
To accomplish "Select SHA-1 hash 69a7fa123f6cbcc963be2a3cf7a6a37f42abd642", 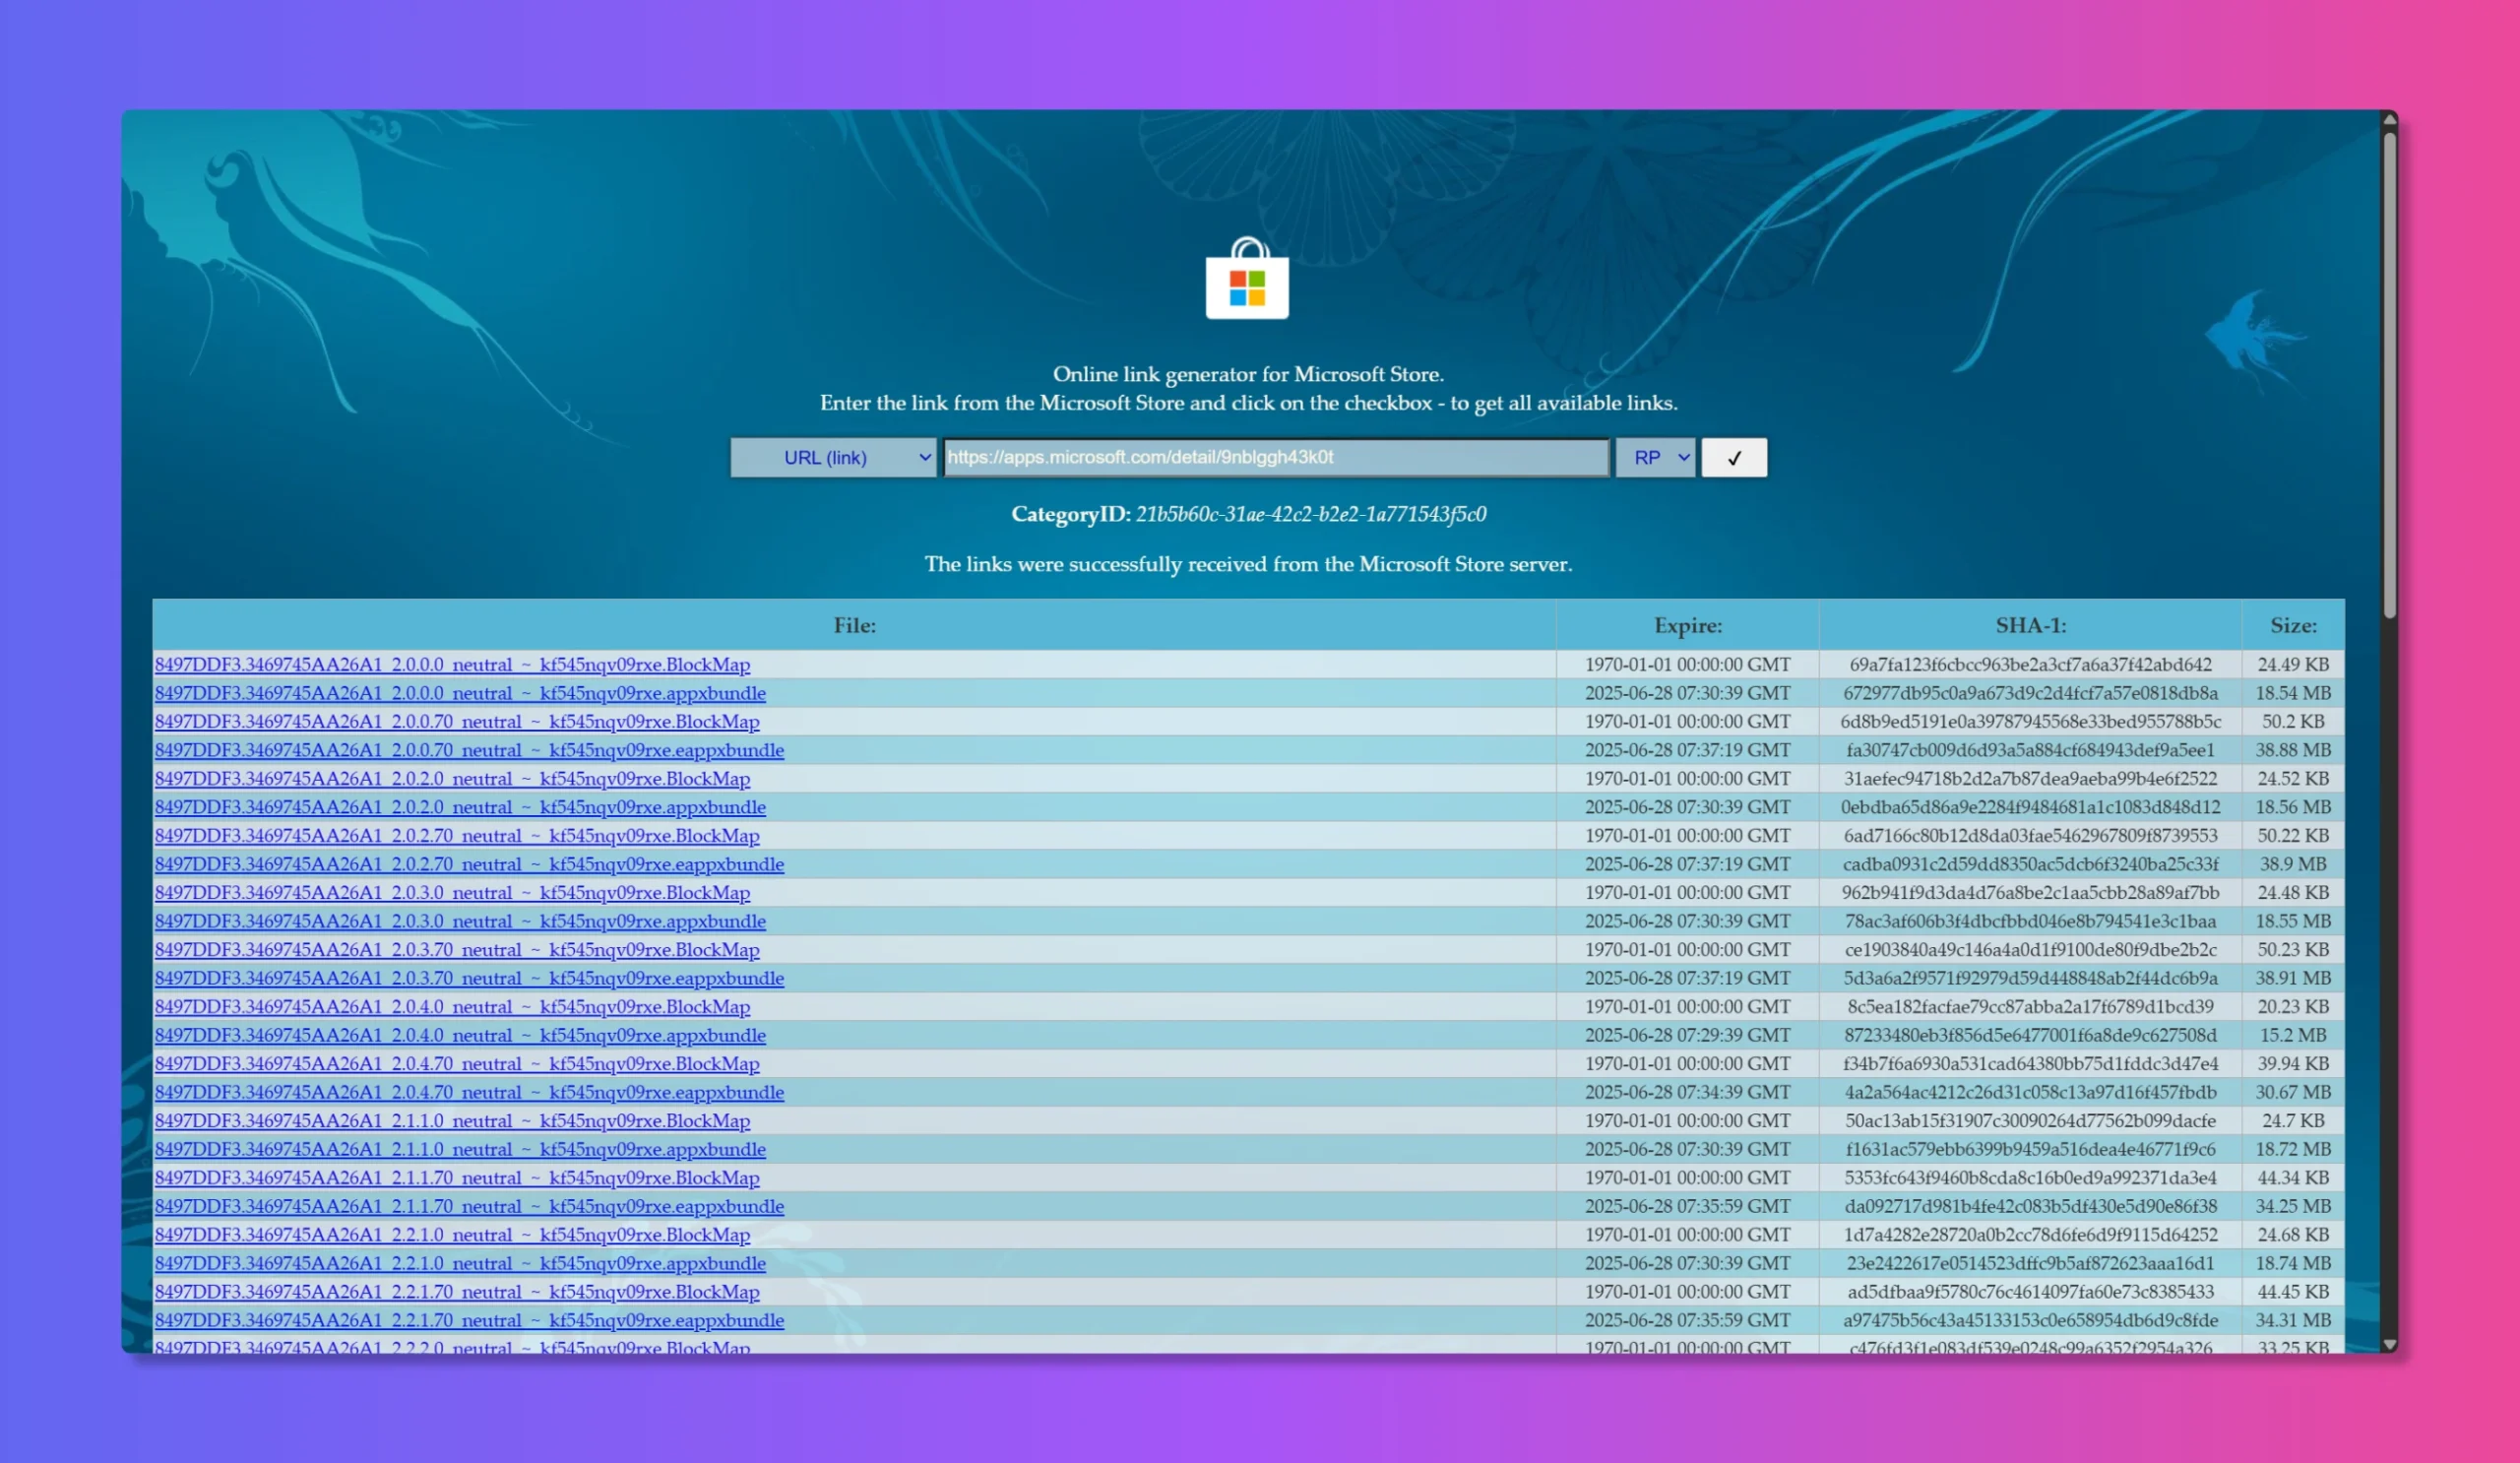I will coord(2030,664).
